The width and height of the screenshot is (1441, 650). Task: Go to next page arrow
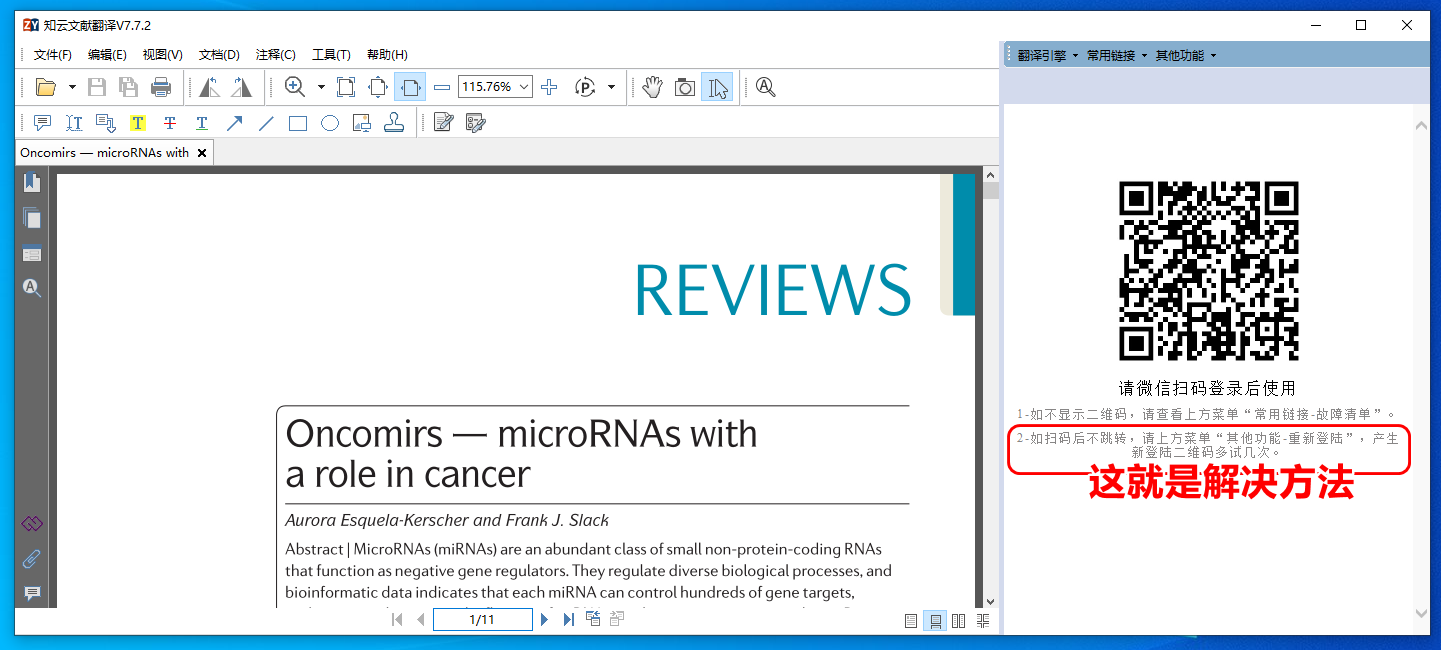point(544,620)
